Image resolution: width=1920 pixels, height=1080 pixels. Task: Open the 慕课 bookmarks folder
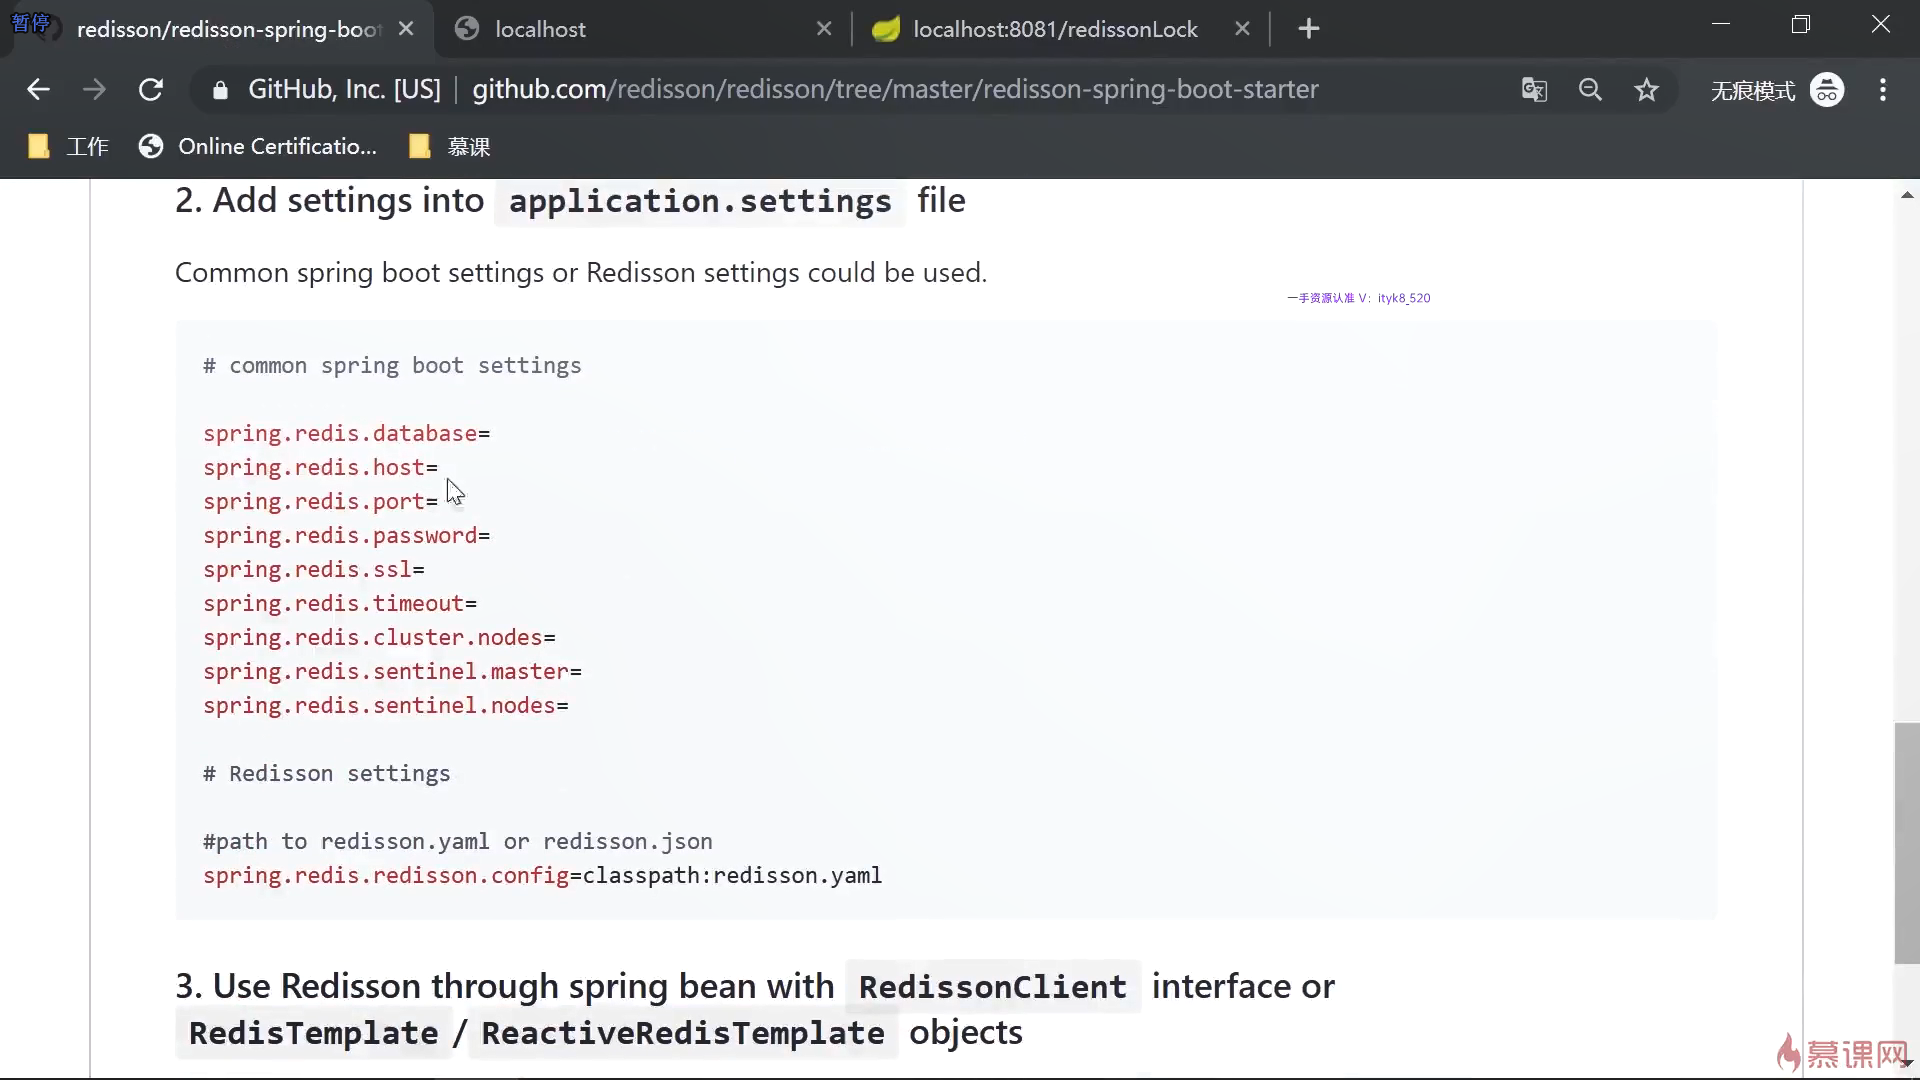click(450, 147)
